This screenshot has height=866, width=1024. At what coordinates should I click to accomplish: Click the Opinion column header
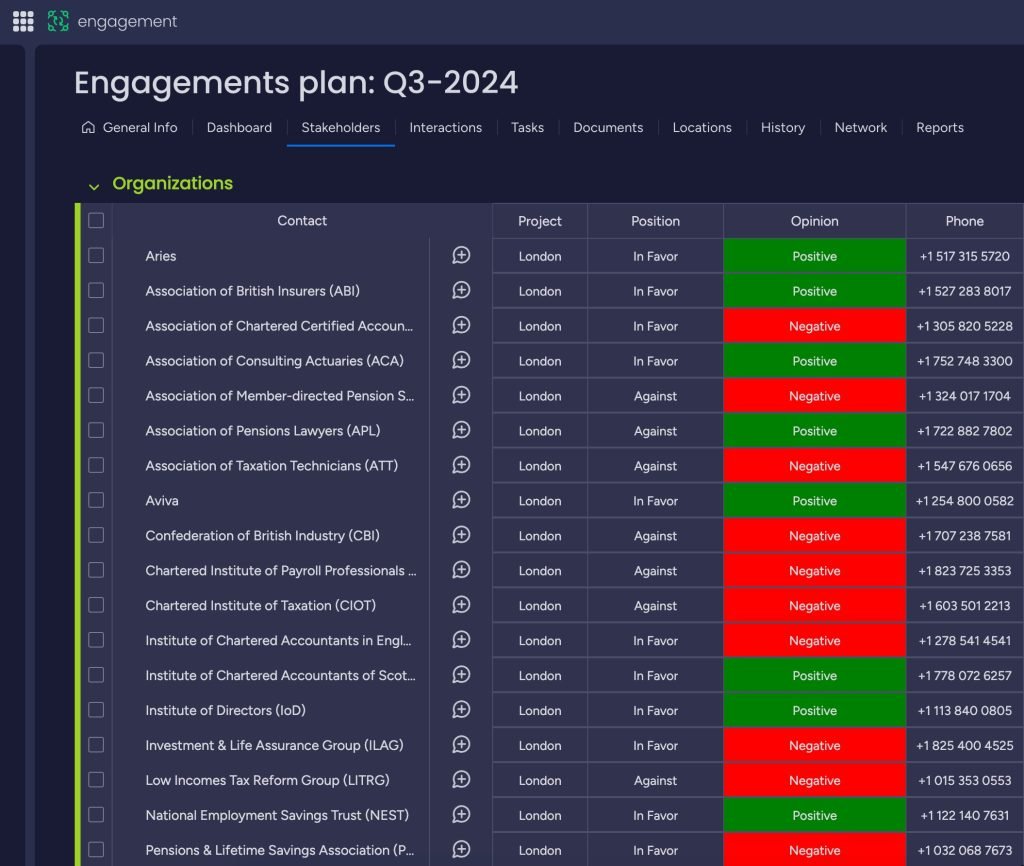(814, 221)
